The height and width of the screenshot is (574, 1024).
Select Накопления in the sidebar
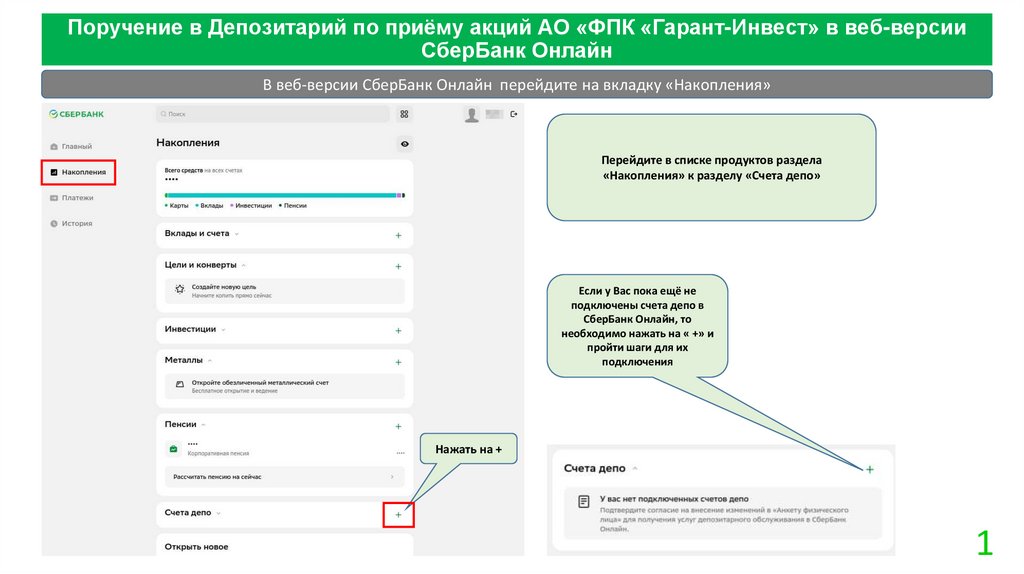coord(78,172)
